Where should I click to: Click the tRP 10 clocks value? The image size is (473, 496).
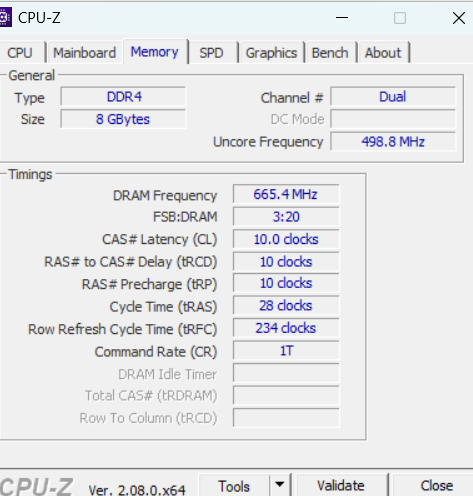pyautogui.click(x=286, y=283)
